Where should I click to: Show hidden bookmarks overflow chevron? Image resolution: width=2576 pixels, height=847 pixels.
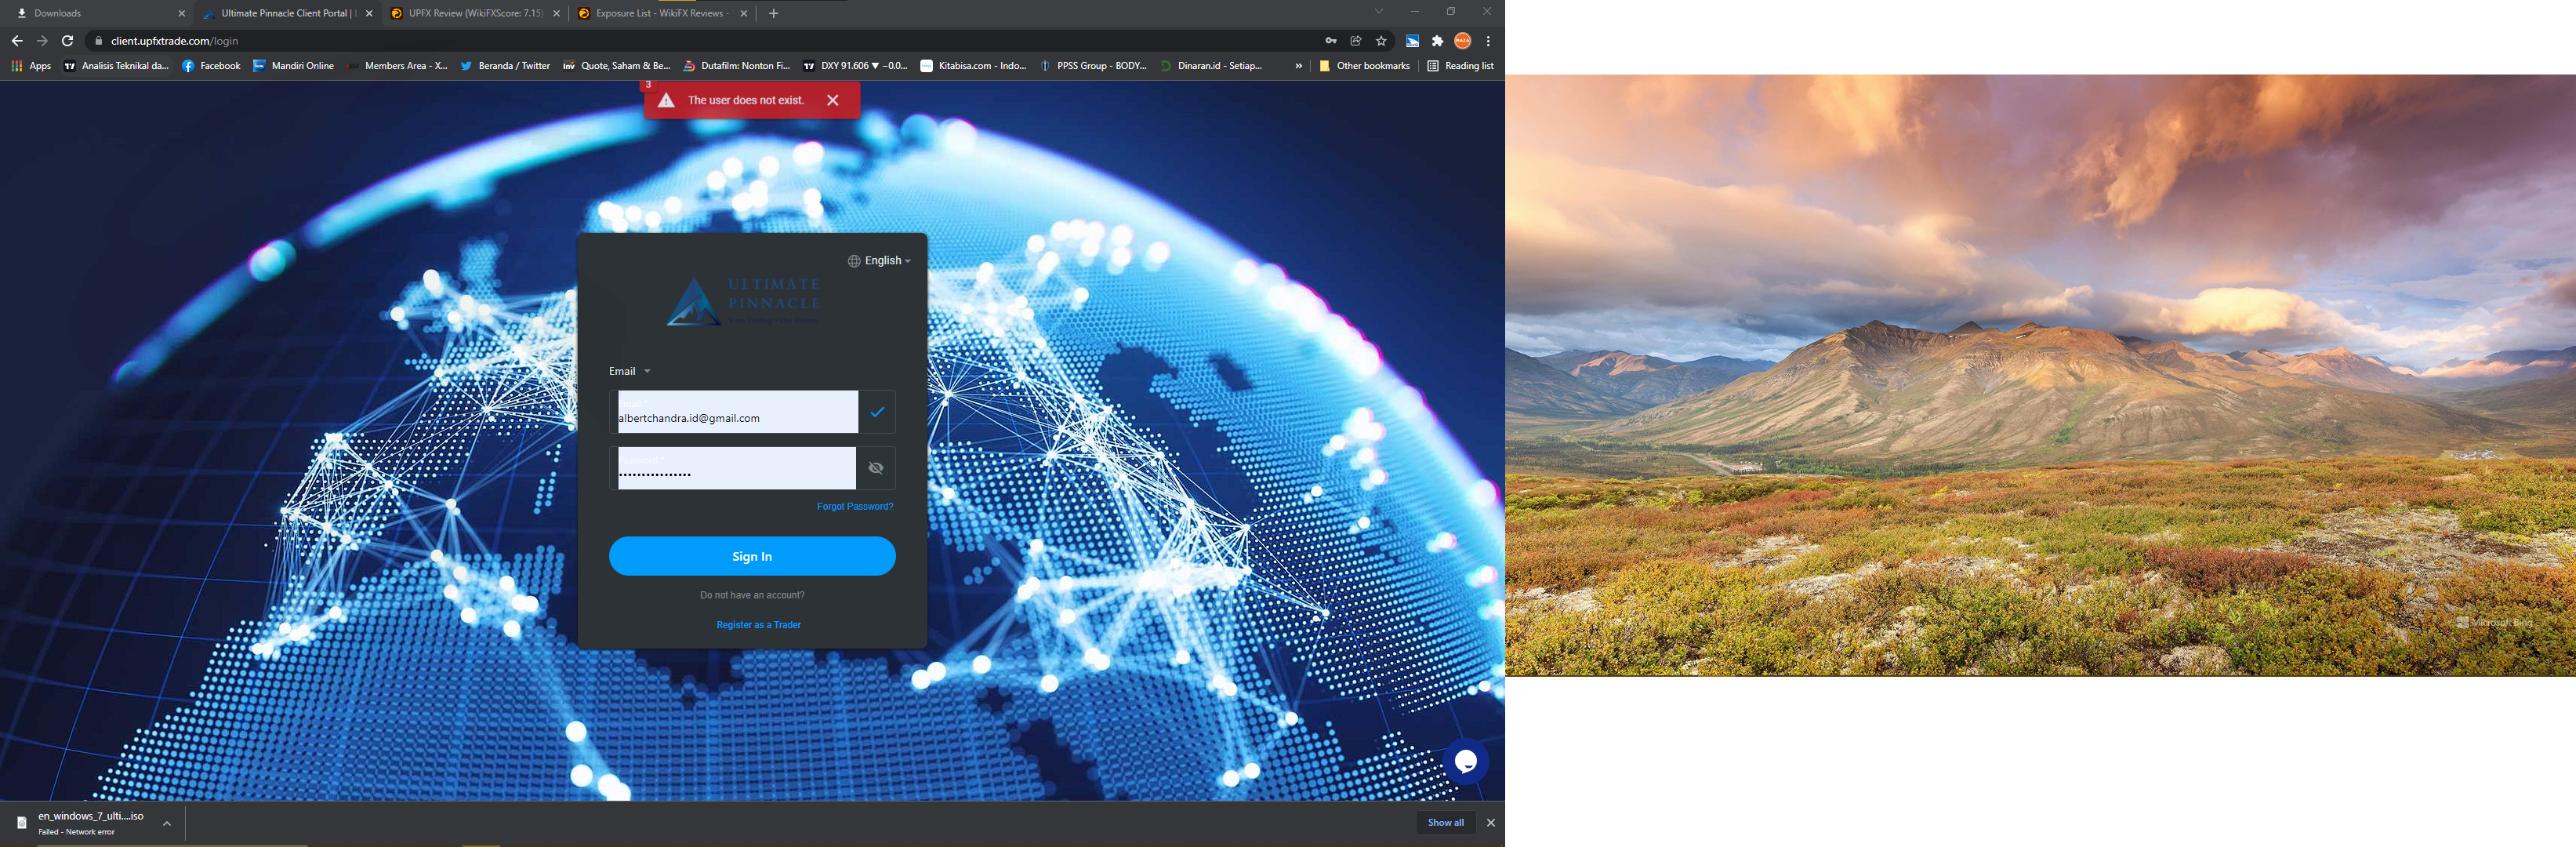click(1299, 66)
